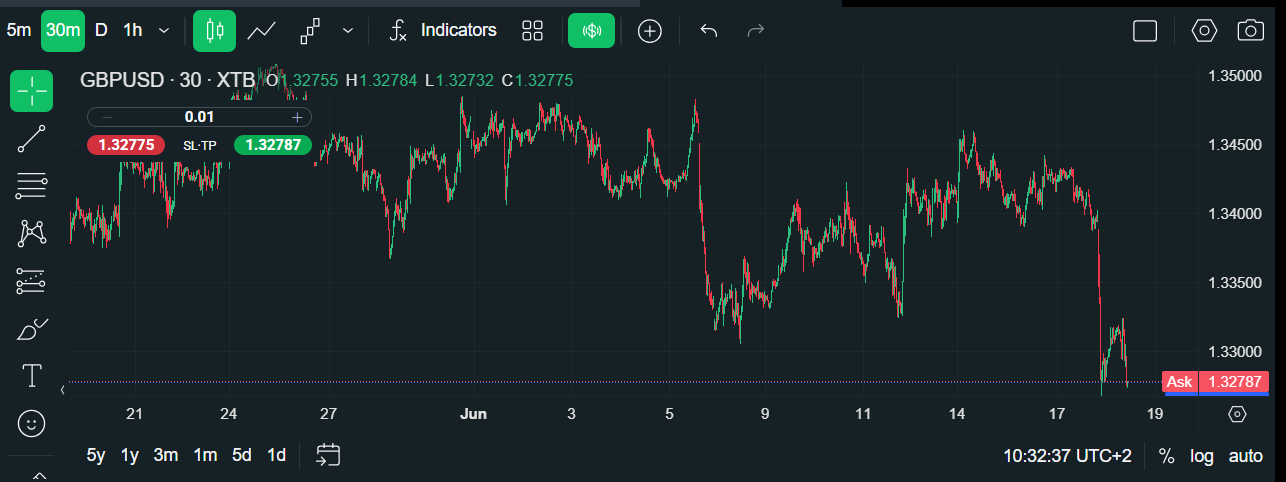Open the SL·TP settings
Viewport: 1286px width, 482px height.
(x=199, y=145)
